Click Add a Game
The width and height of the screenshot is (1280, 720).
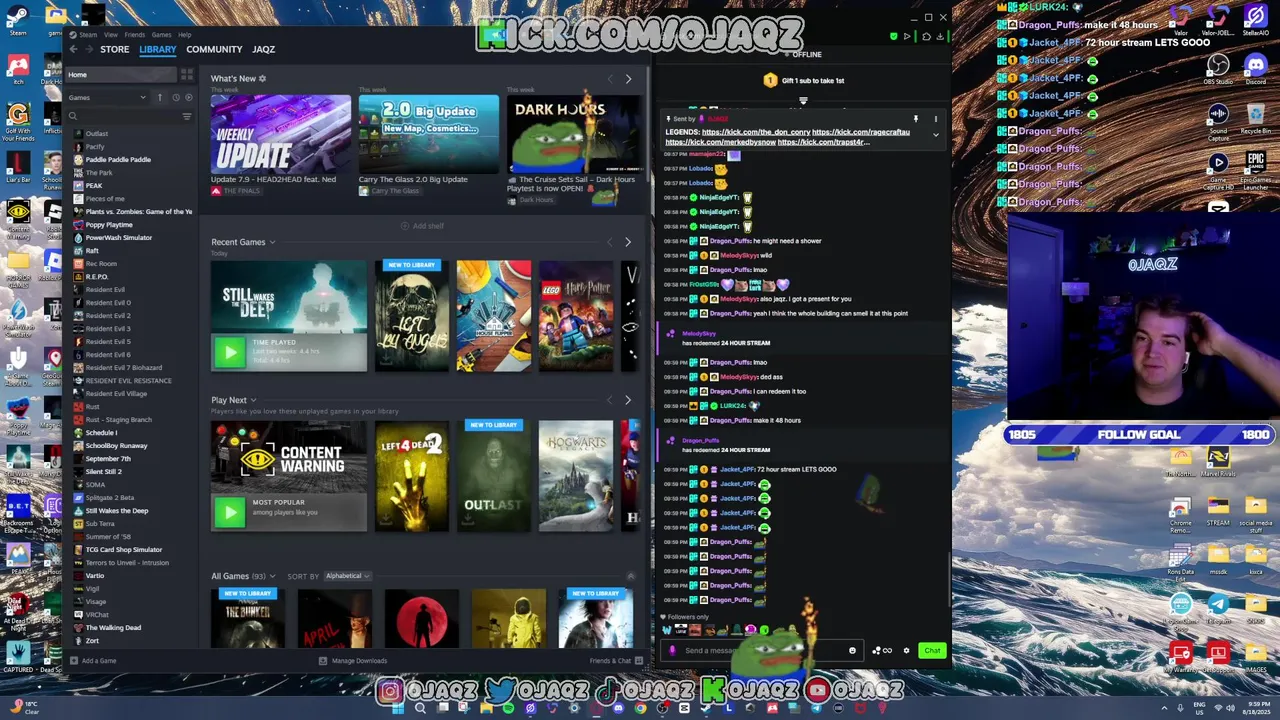point(93,661)
